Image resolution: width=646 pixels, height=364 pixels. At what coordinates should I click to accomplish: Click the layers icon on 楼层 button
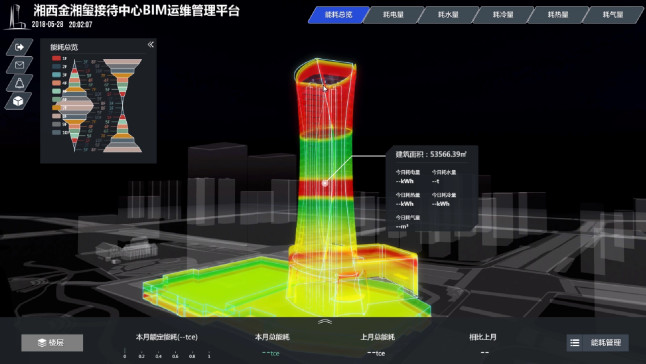[42, 343]
